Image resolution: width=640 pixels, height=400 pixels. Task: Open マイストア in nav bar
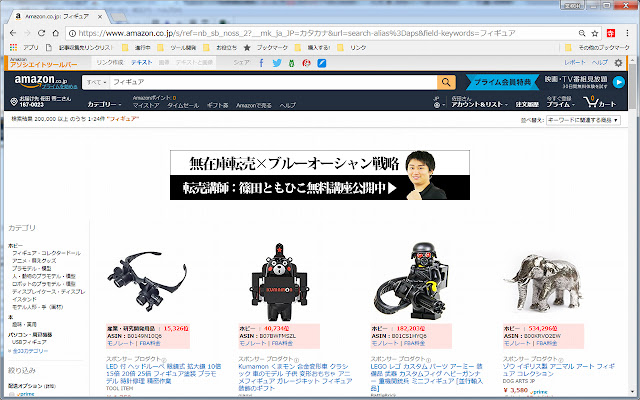tap(146, 105)
